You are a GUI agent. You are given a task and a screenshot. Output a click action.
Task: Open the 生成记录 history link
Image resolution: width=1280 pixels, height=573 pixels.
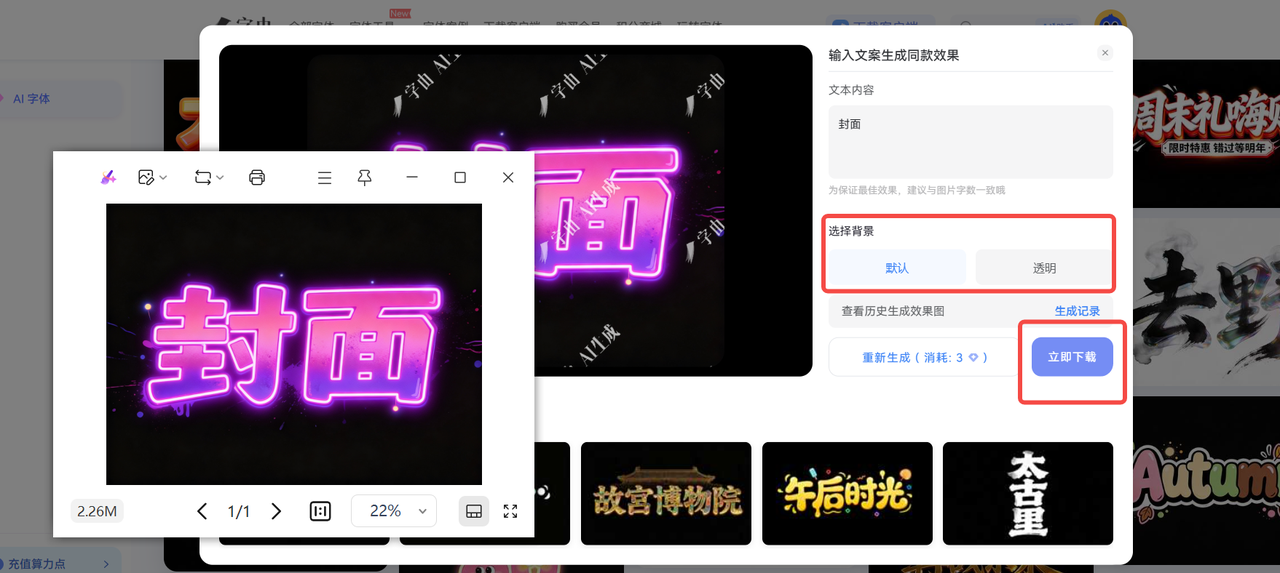click(x=1077, y=311)
